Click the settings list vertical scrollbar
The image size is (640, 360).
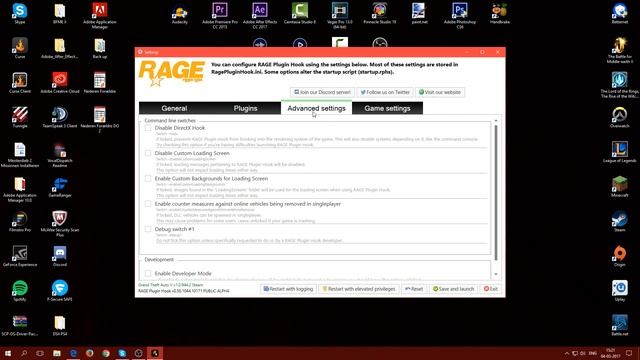496,192
